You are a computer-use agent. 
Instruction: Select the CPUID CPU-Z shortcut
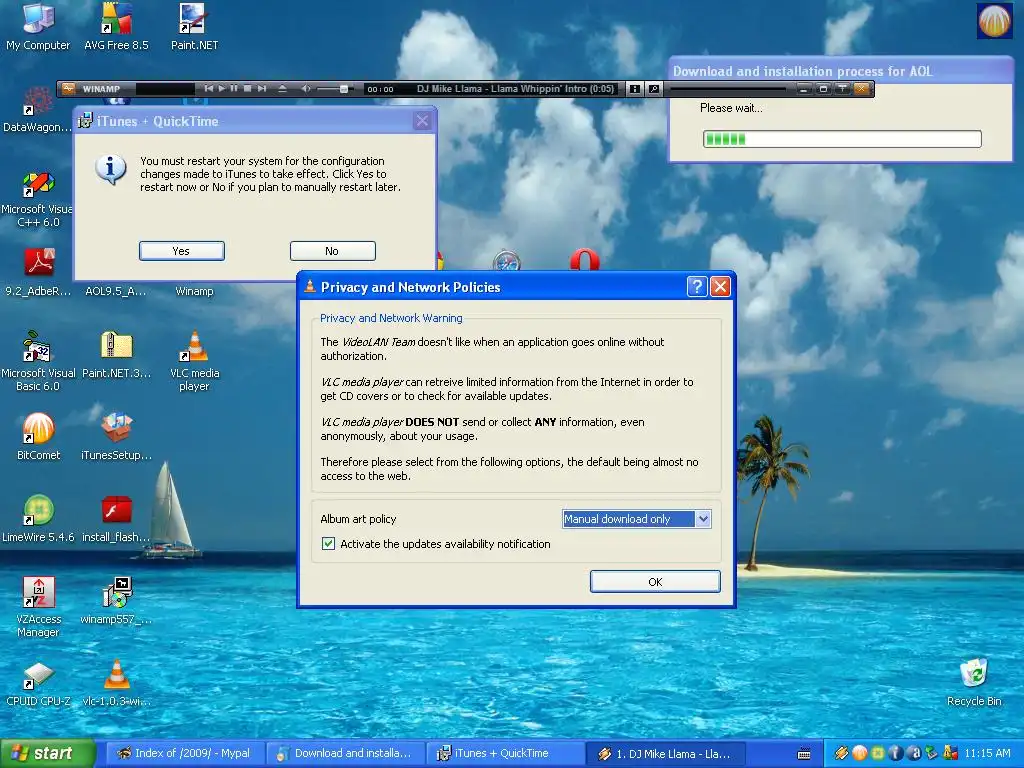pyautogui.click(x=38, y=683)
